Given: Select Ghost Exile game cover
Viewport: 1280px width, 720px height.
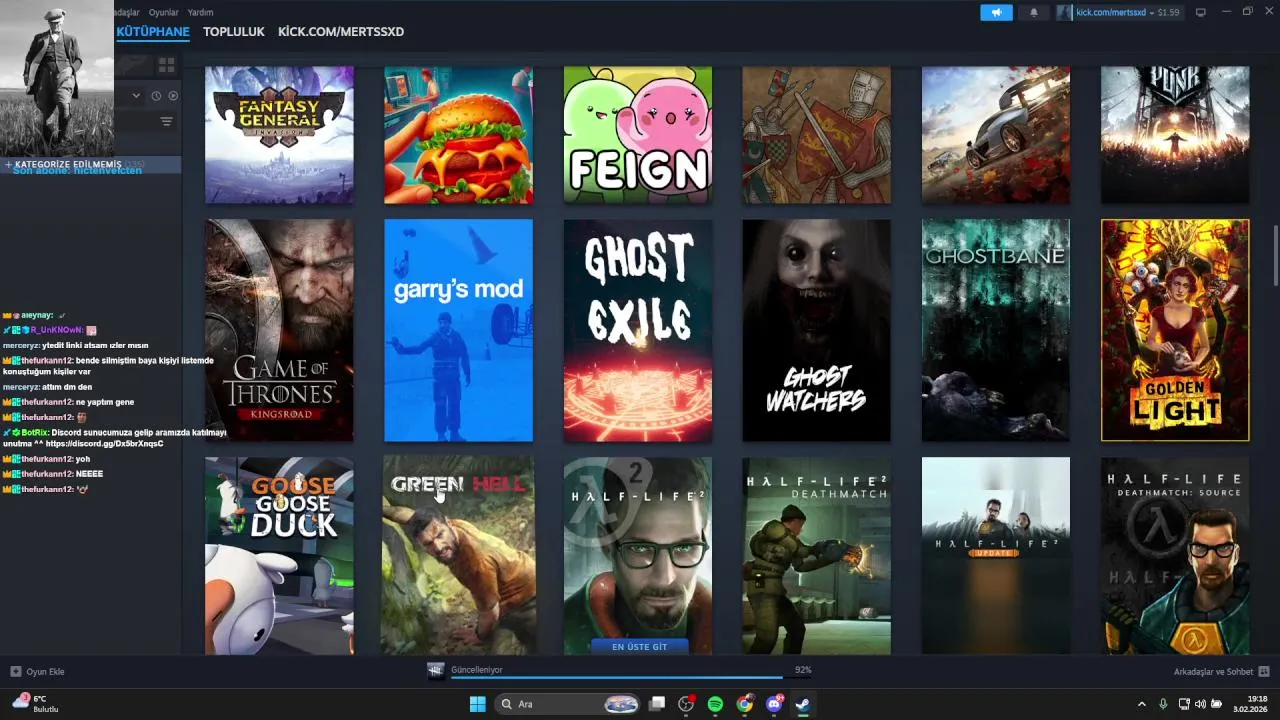Looking at the screenshot, I should pyautogui.click(x=638, y=330).
